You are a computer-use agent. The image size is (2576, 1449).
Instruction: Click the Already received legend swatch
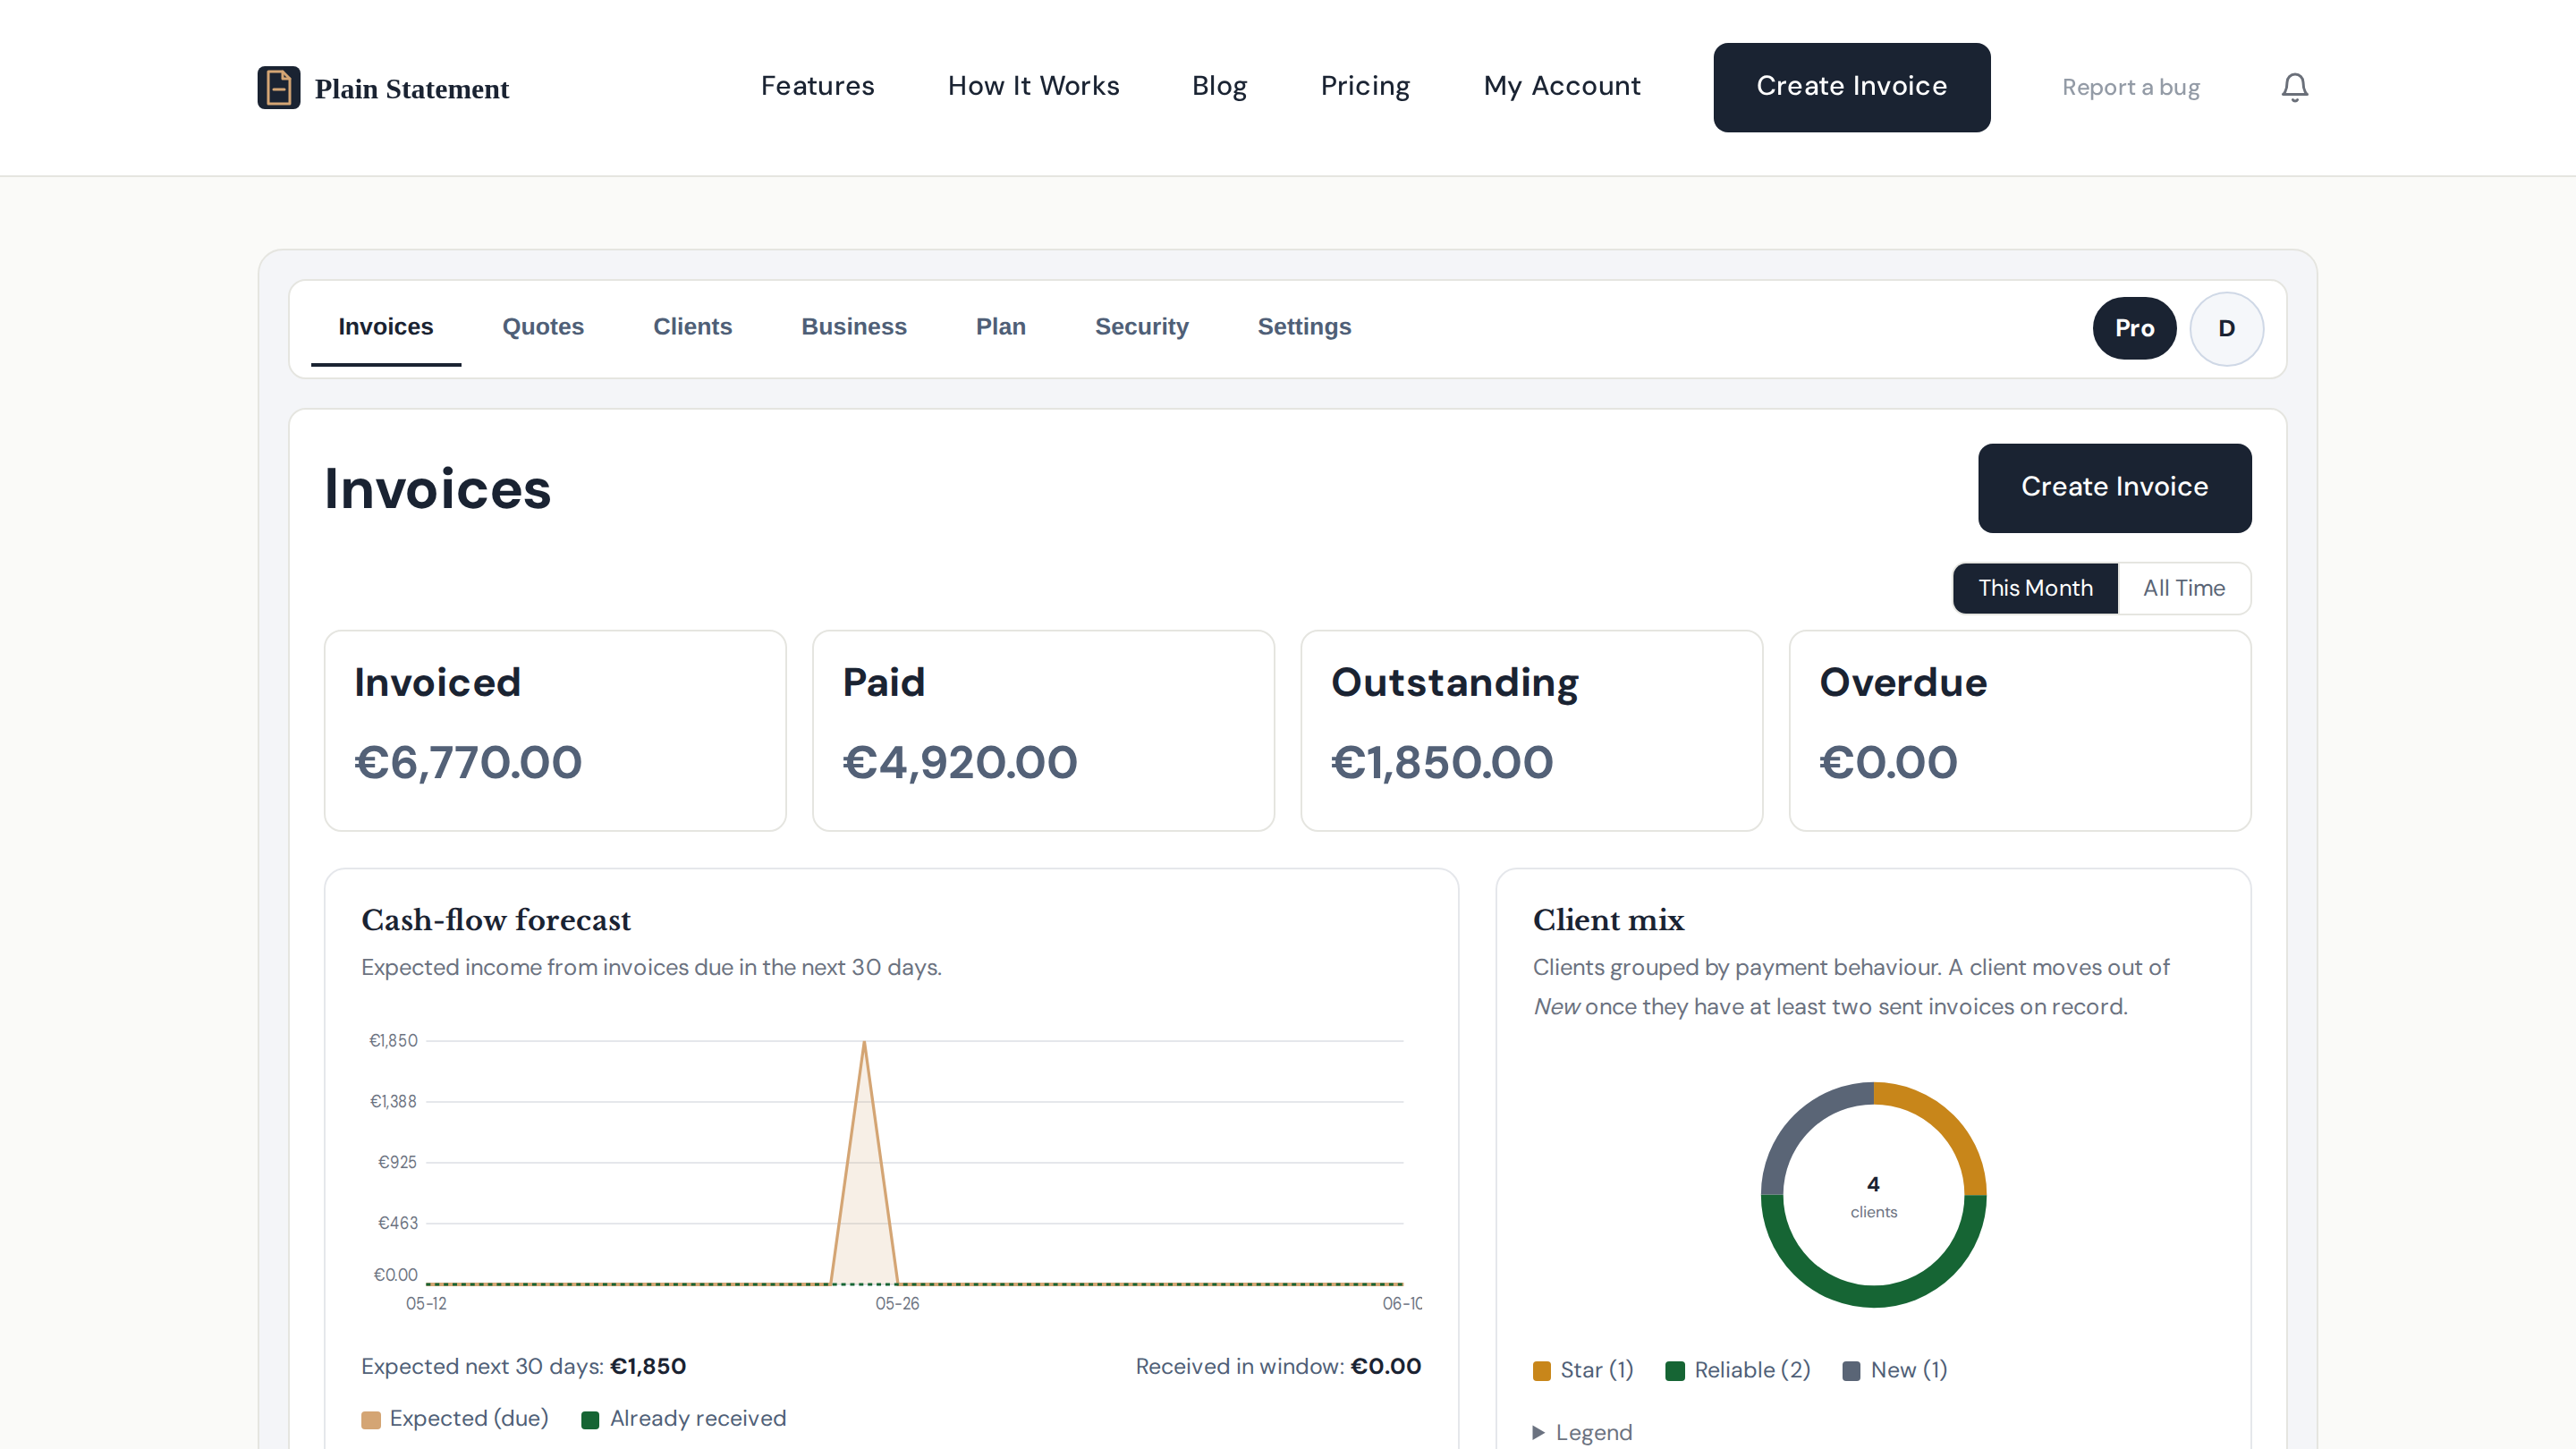pos(590,1420)
